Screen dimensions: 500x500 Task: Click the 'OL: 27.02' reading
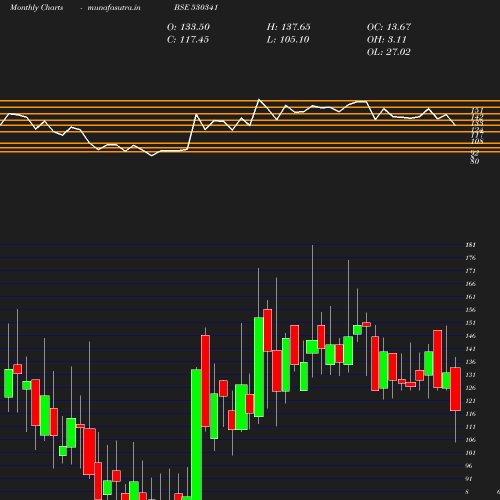tap(389, 52)
